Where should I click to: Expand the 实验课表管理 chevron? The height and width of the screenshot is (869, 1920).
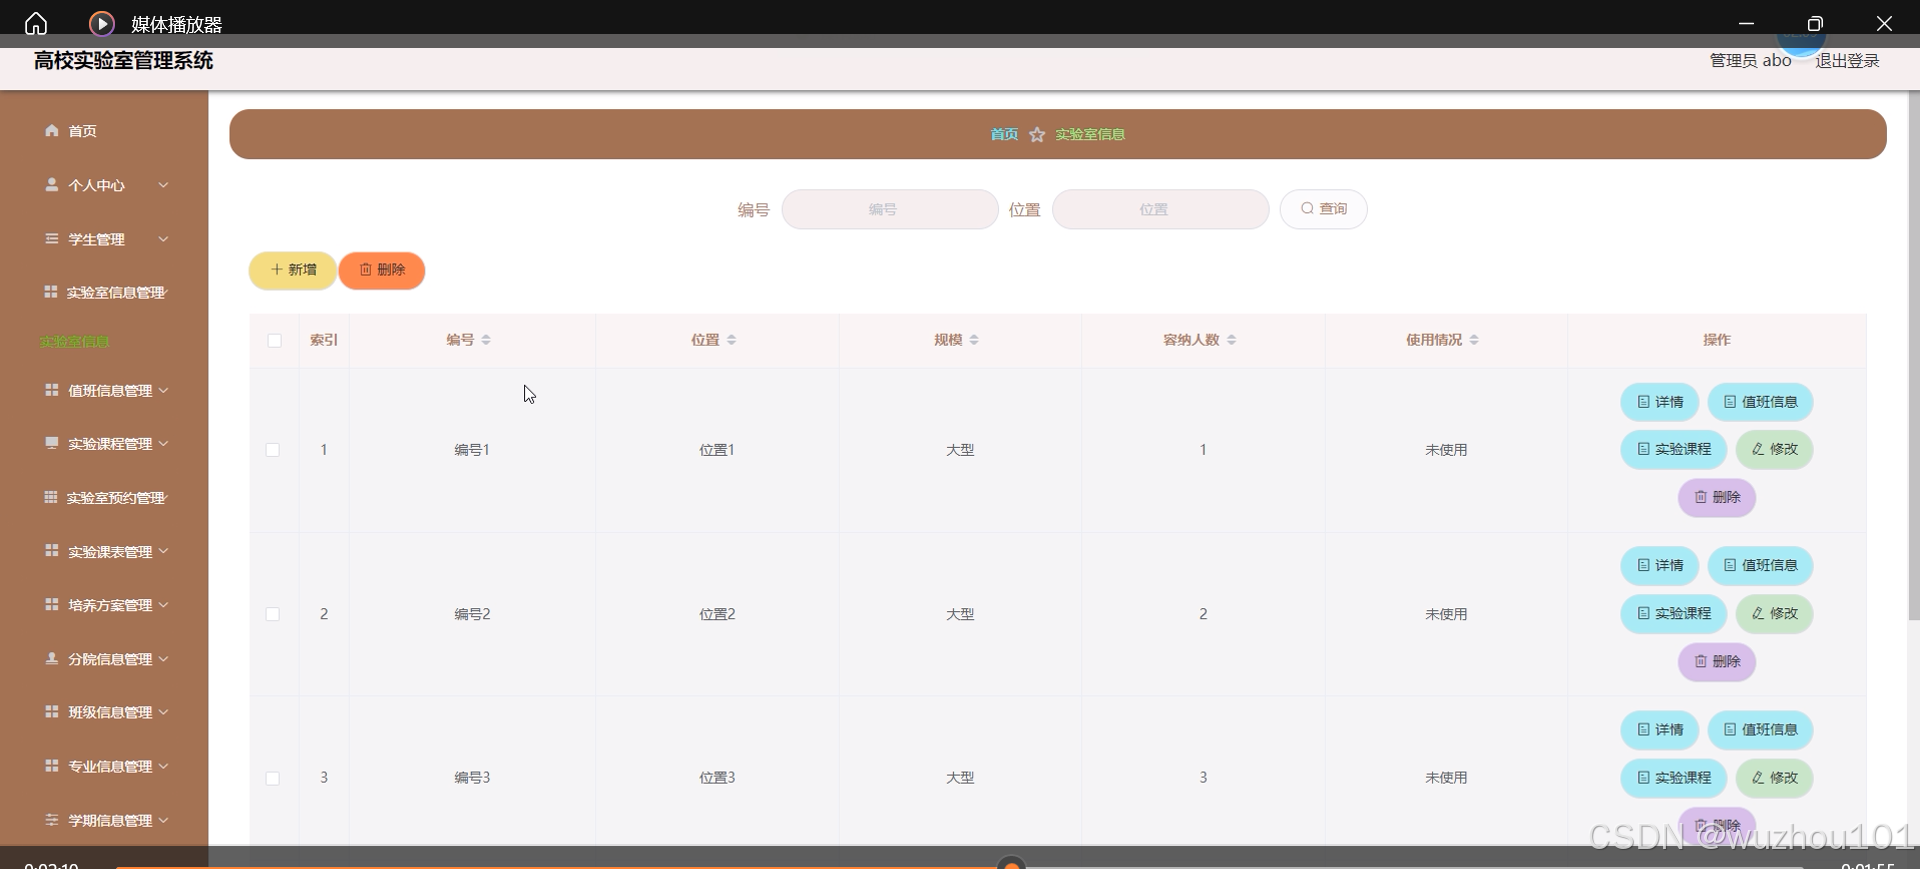tap(163, 551)
